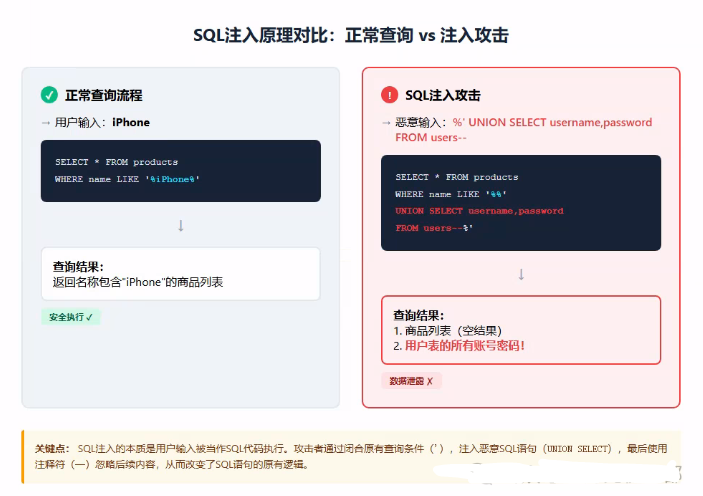
Task: Click code line SELECT * FROM products in left block
Action: click(116, 162)
